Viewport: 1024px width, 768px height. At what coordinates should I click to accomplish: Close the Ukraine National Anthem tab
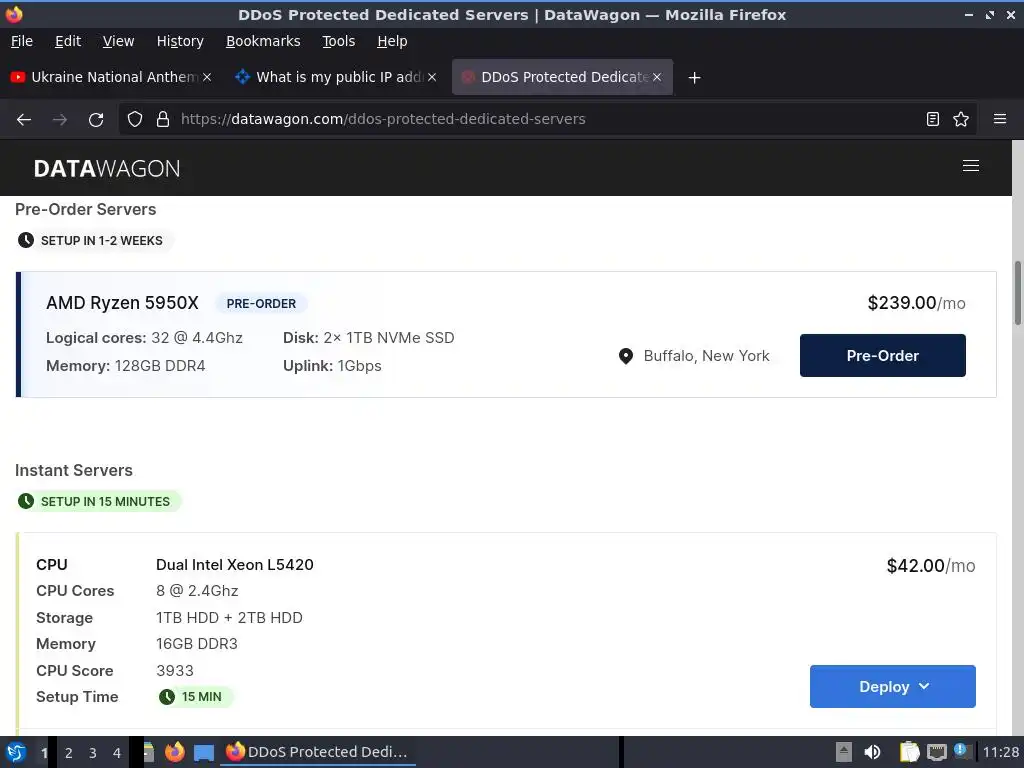206,77
